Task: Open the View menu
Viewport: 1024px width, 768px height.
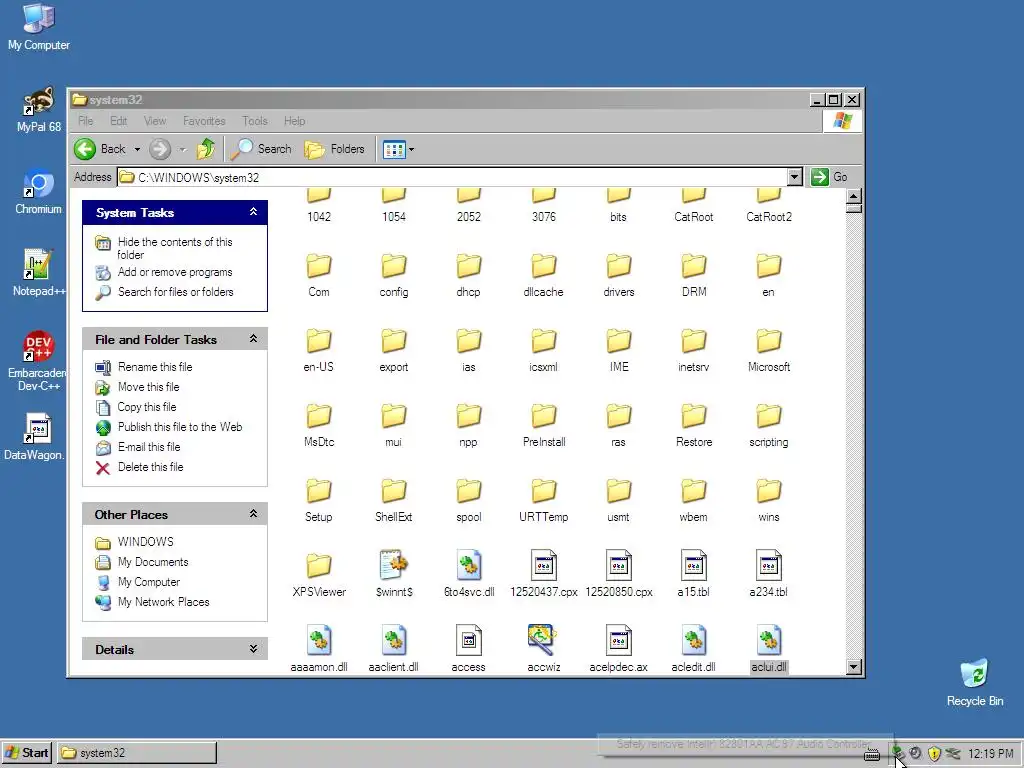Action: tap(155, 121)
